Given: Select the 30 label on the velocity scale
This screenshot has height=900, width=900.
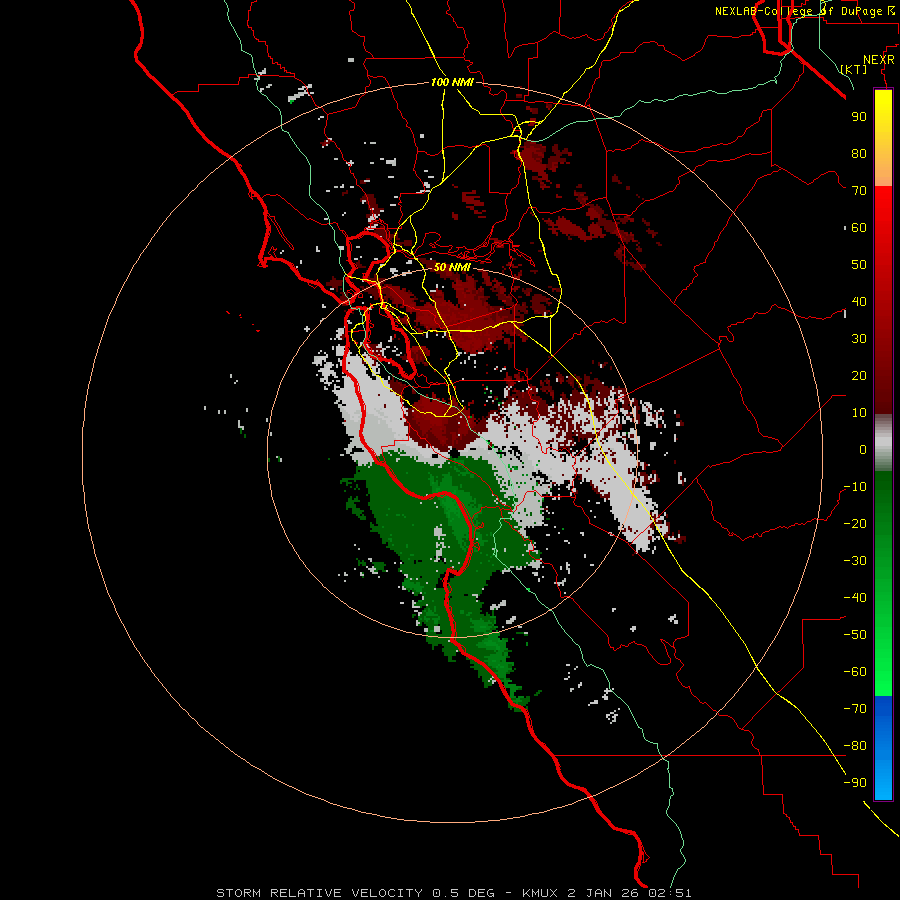Looking at the screenshot, I should click(x=859, y=339).
